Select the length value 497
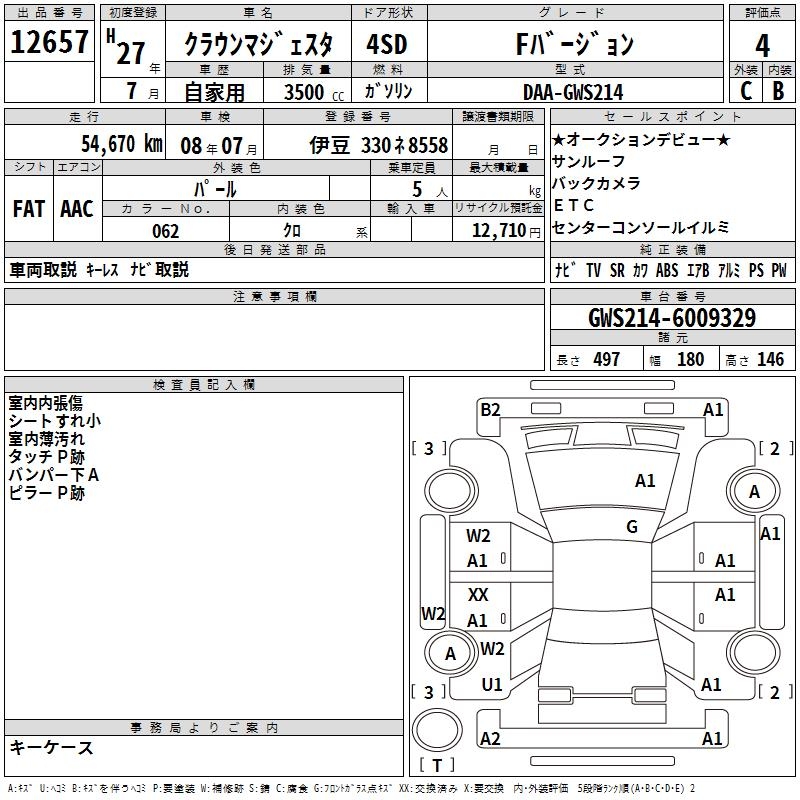The height and width of the screenshot is (800, 800). pyautogui.click(x=606, y=359)
